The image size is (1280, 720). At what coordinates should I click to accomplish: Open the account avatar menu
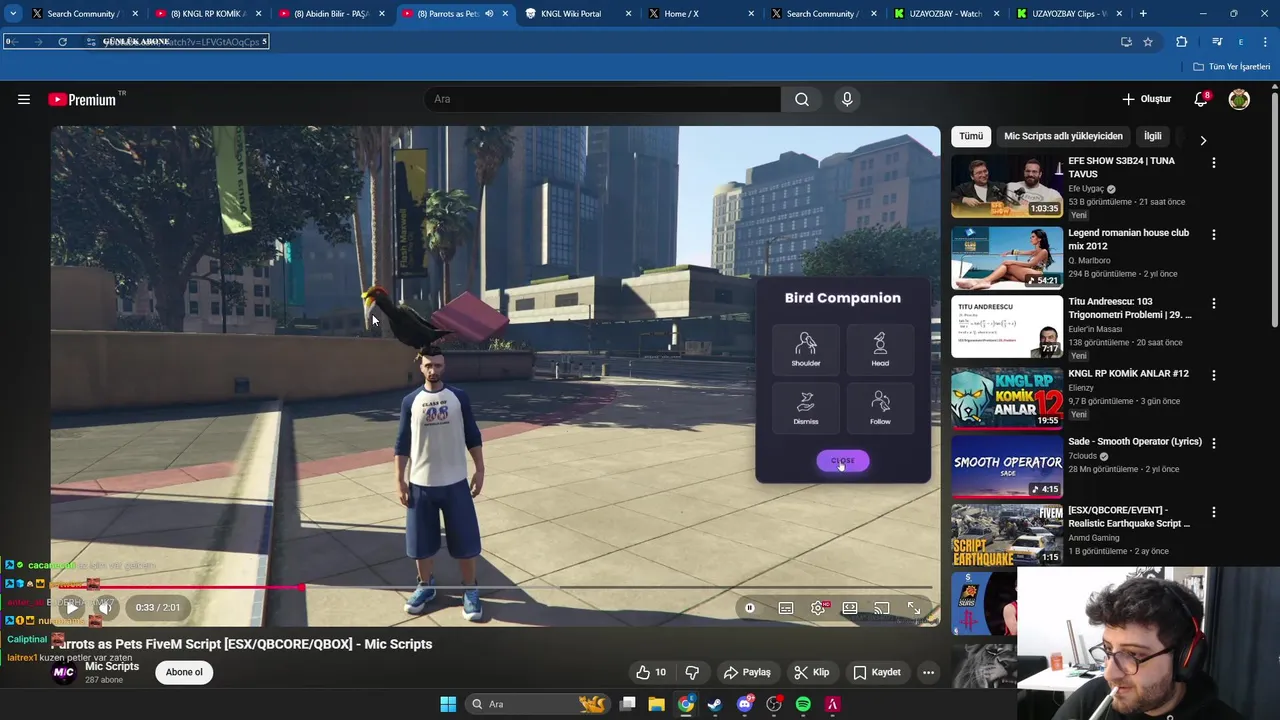pyautogui.click(x=1239, y=99)
